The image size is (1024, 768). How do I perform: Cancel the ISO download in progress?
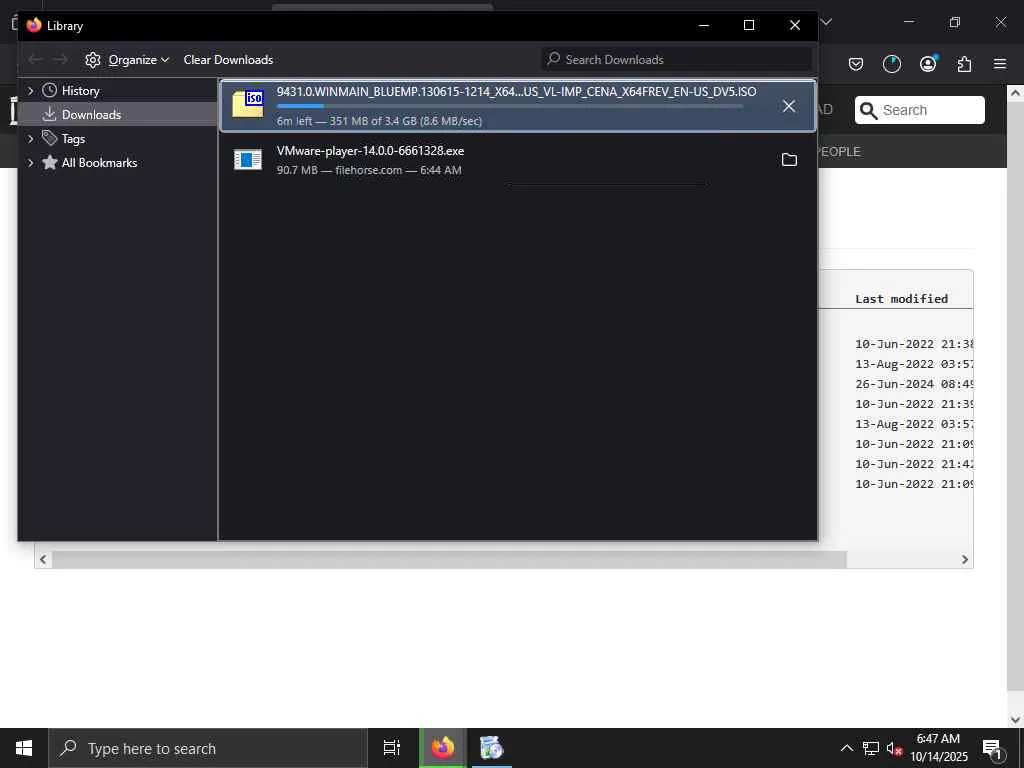point(789,106)
